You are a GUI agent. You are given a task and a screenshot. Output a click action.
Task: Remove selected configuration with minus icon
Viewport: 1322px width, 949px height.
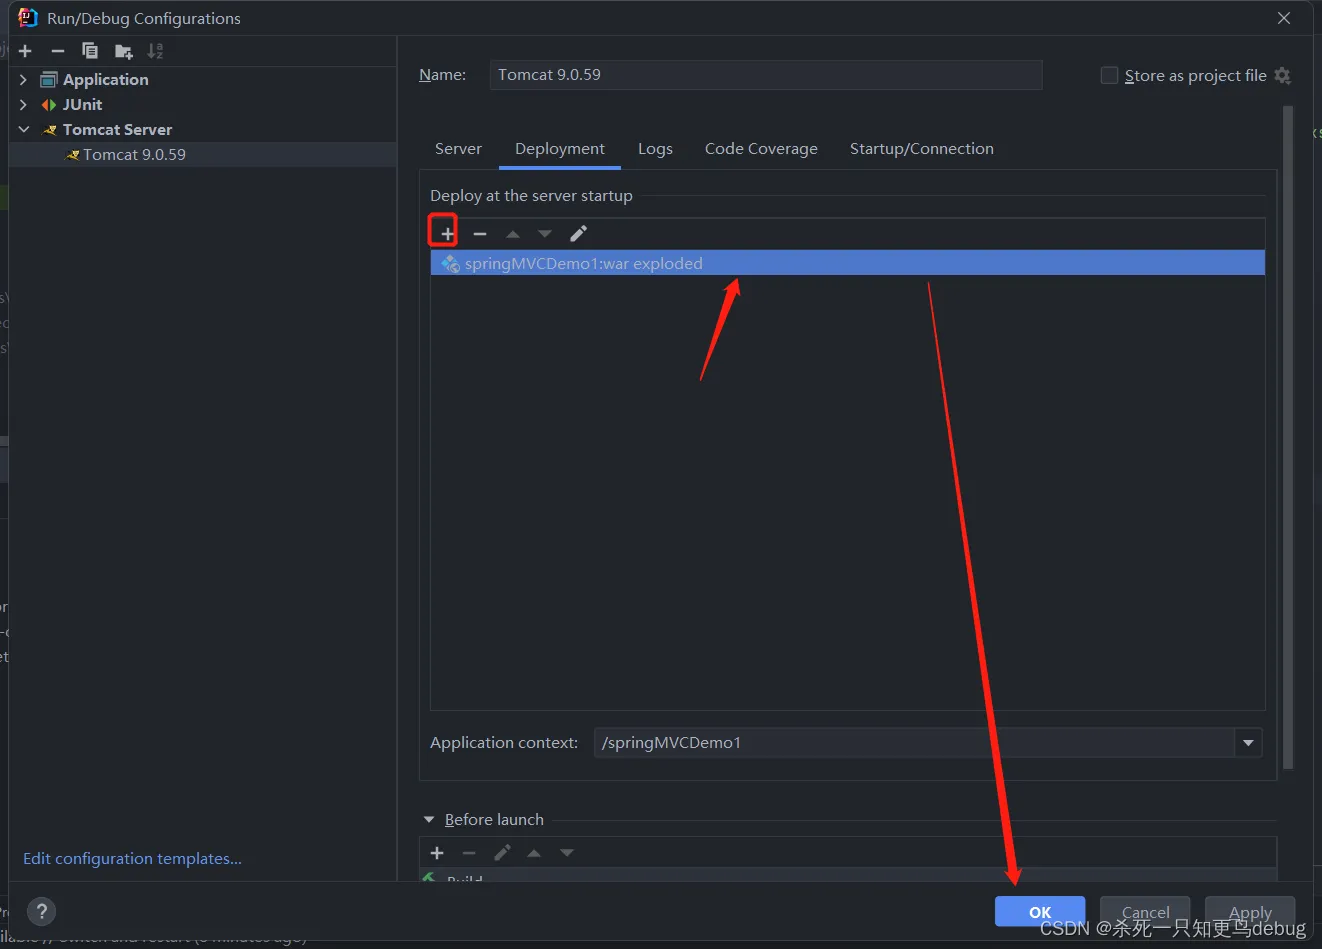tap(58, 51)
